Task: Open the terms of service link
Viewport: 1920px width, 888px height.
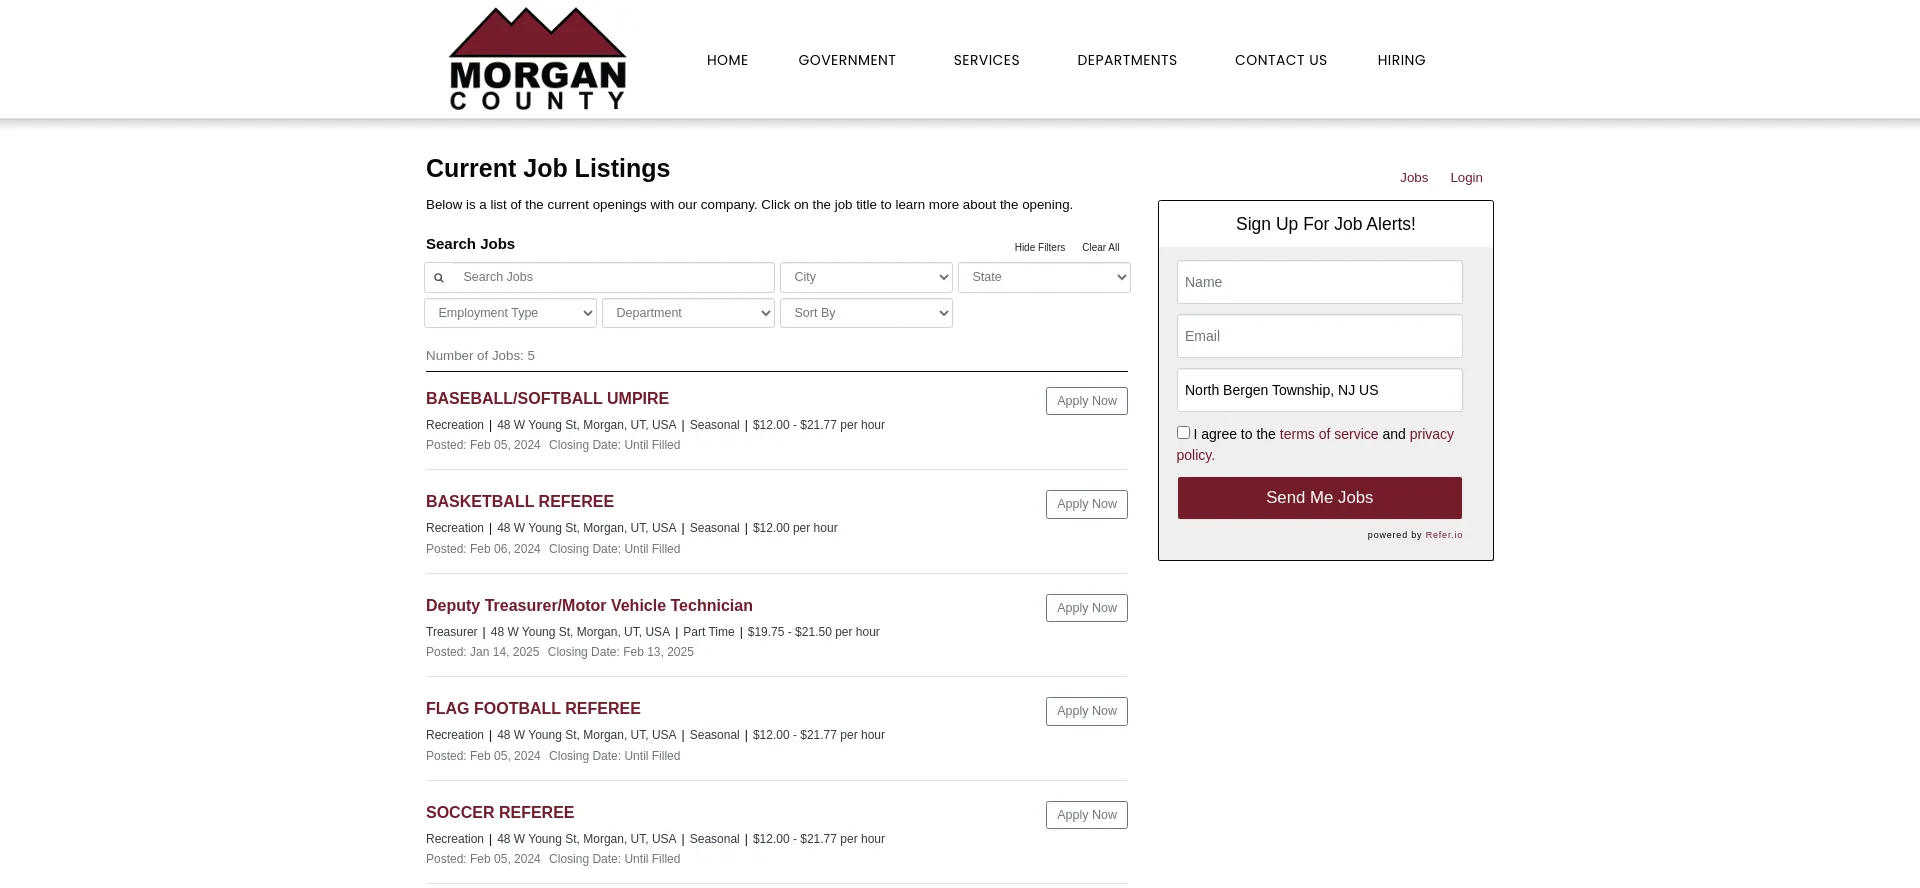Action: 1328,434
